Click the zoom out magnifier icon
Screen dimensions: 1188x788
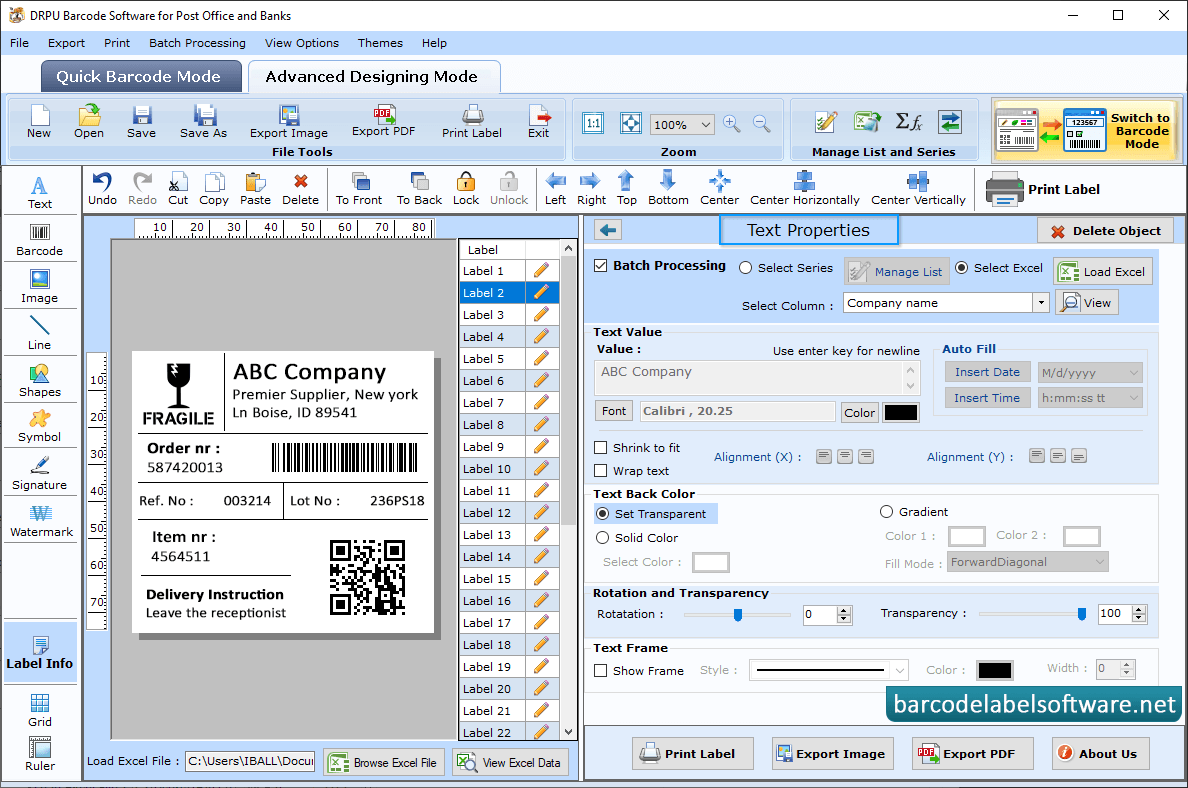(x=761, y=124)
